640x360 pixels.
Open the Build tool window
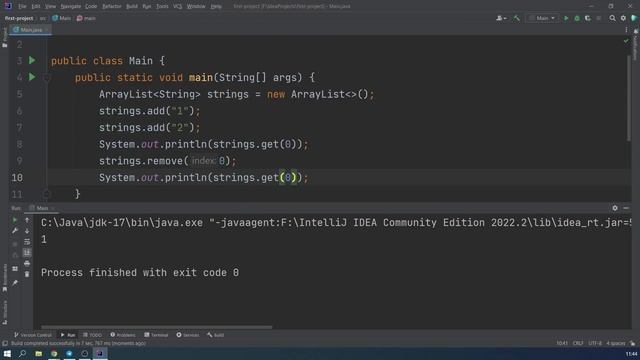[216, 335]
